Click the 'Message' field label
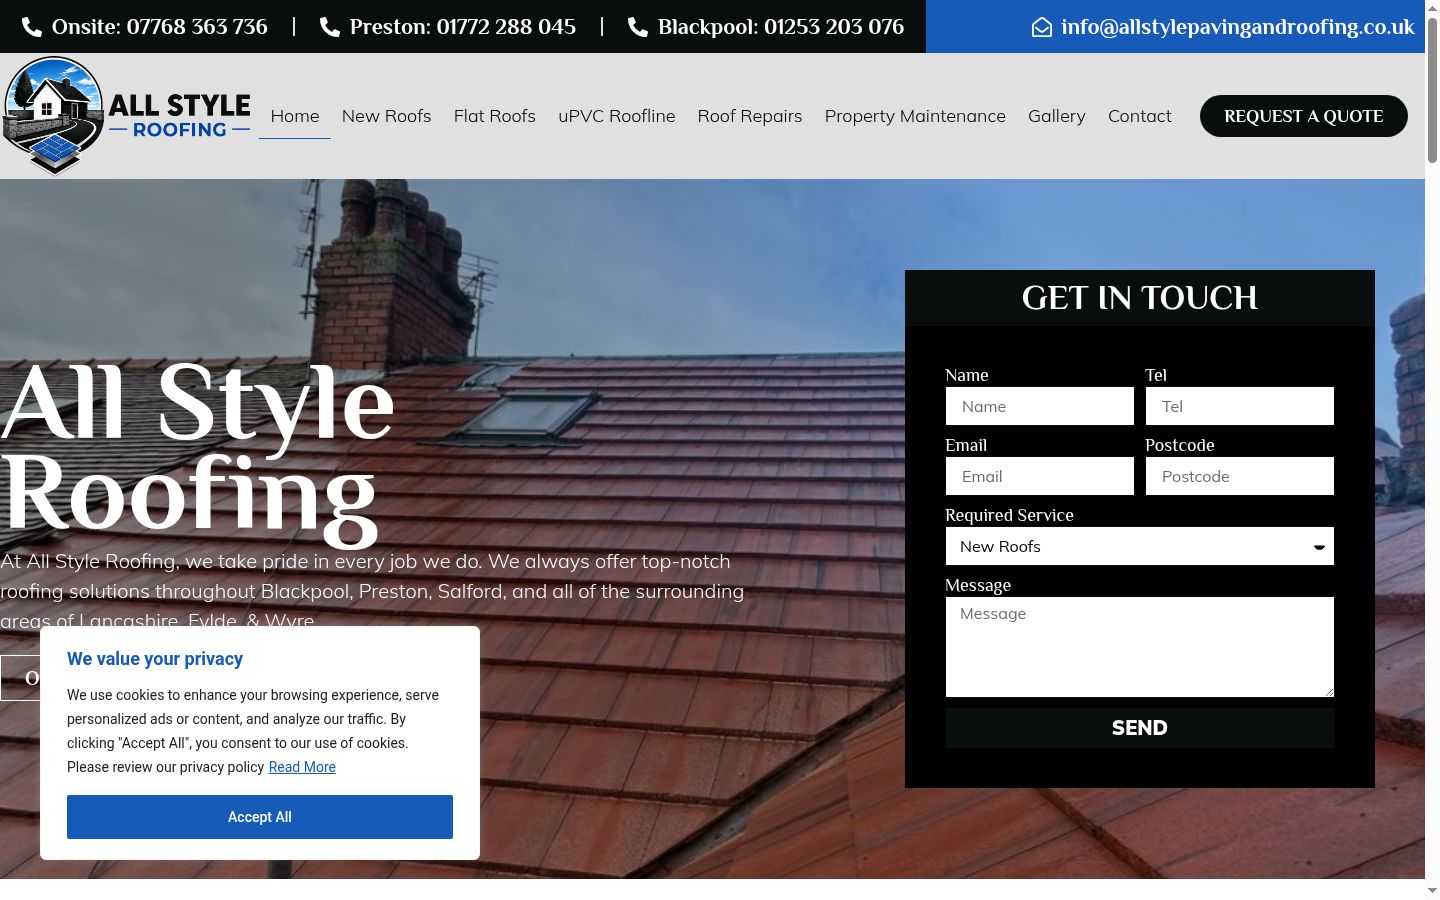 [978, 585]
